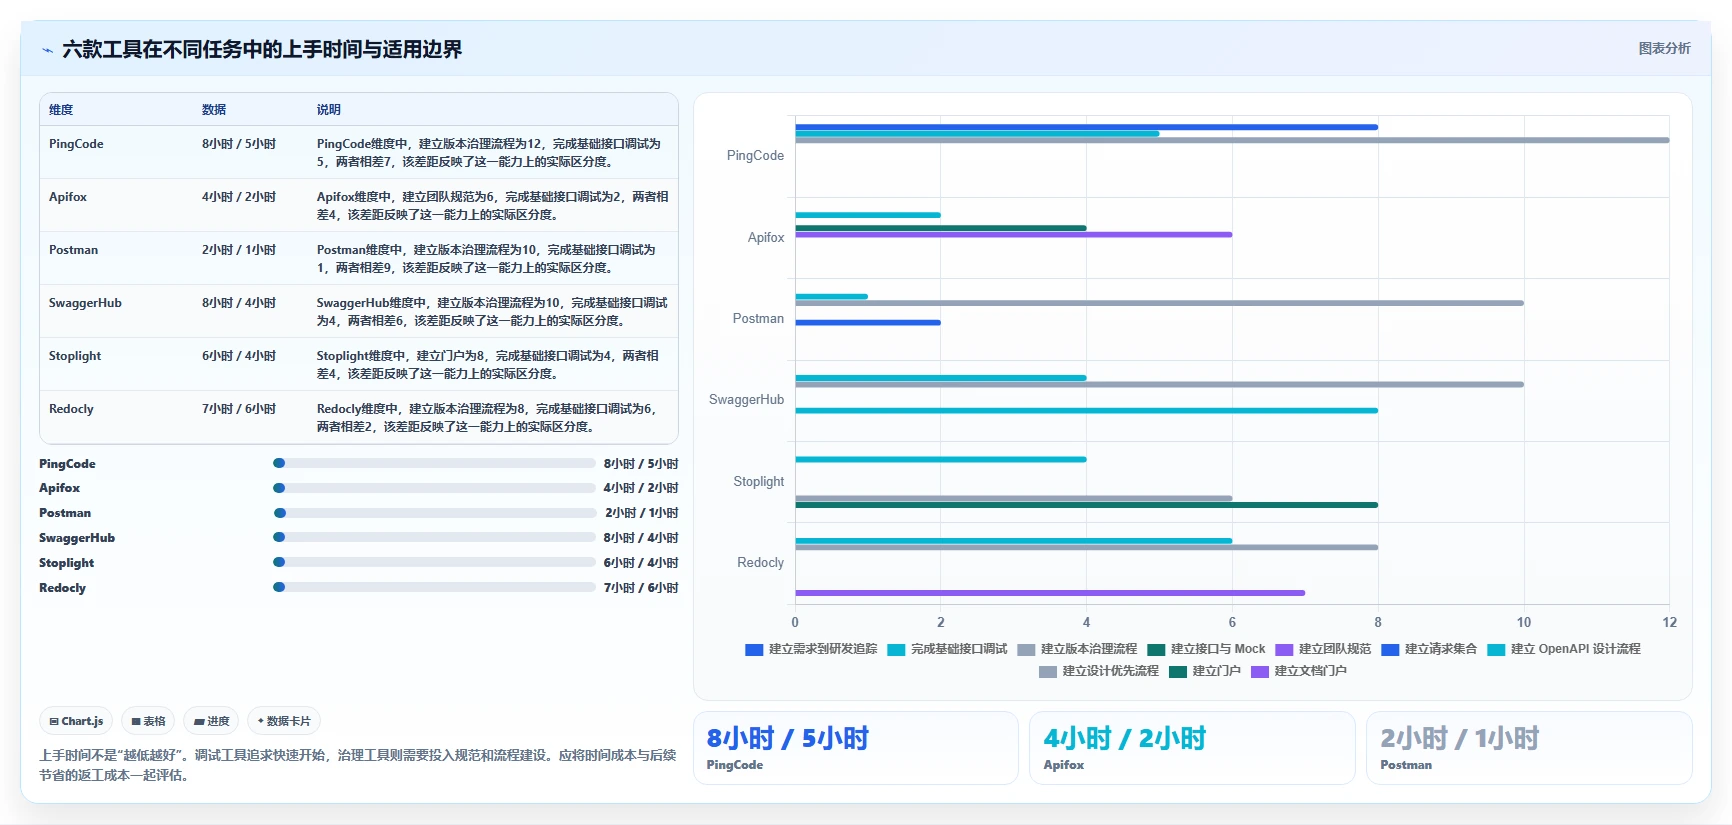Click the x-axis tick label 6
Viewport: 1732px width, 825px height.
pyautogui.click(x=1232, y=622)
